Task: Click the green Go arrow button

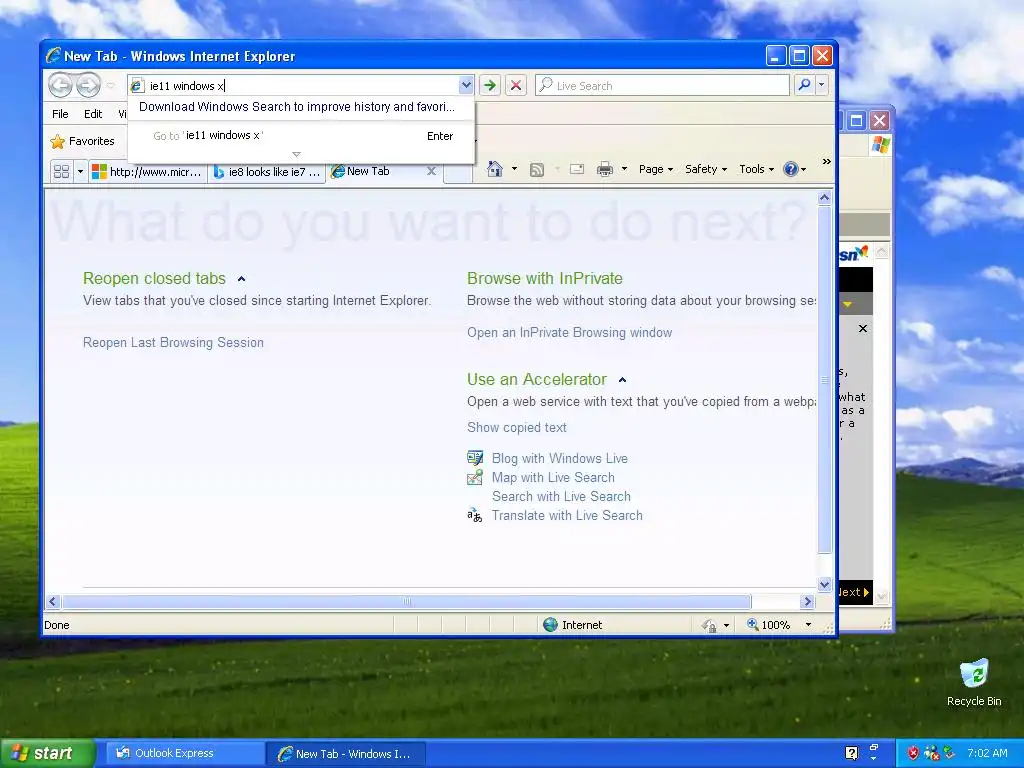Action: [490, 86]
